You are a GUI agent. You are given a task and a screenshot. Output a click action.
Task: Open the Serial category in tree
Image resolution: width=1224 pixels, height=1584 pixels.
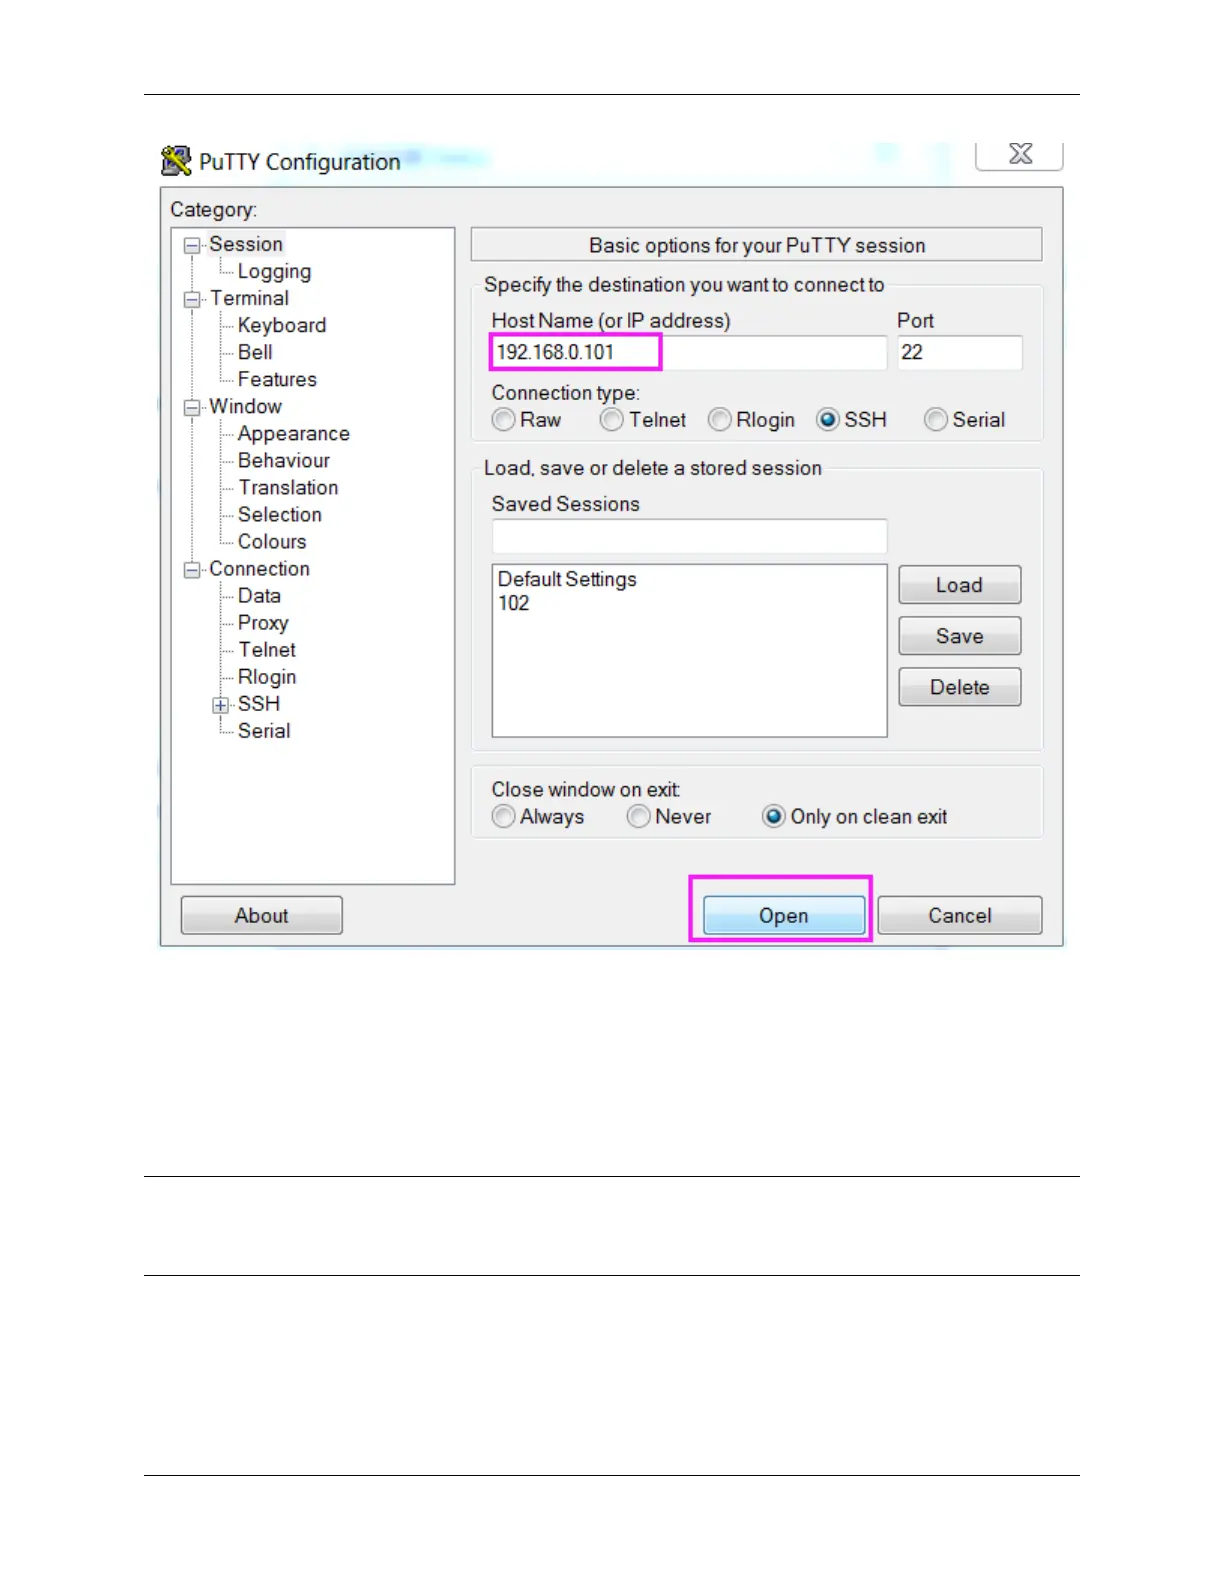click(264, 730)
